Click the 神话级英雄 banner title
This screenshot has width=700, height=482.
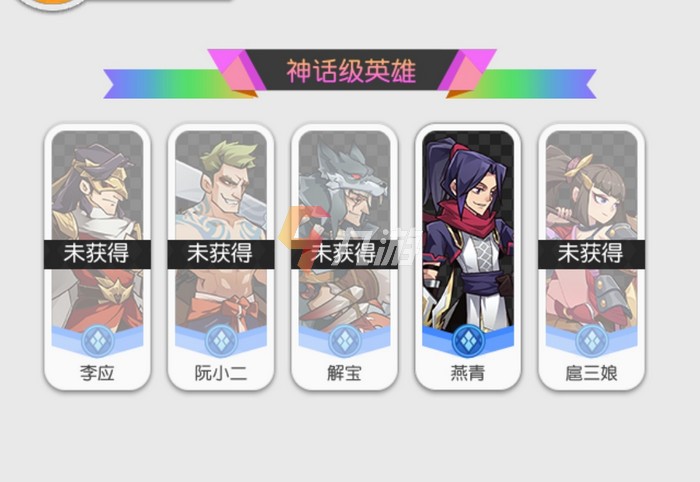click(351, 71)
